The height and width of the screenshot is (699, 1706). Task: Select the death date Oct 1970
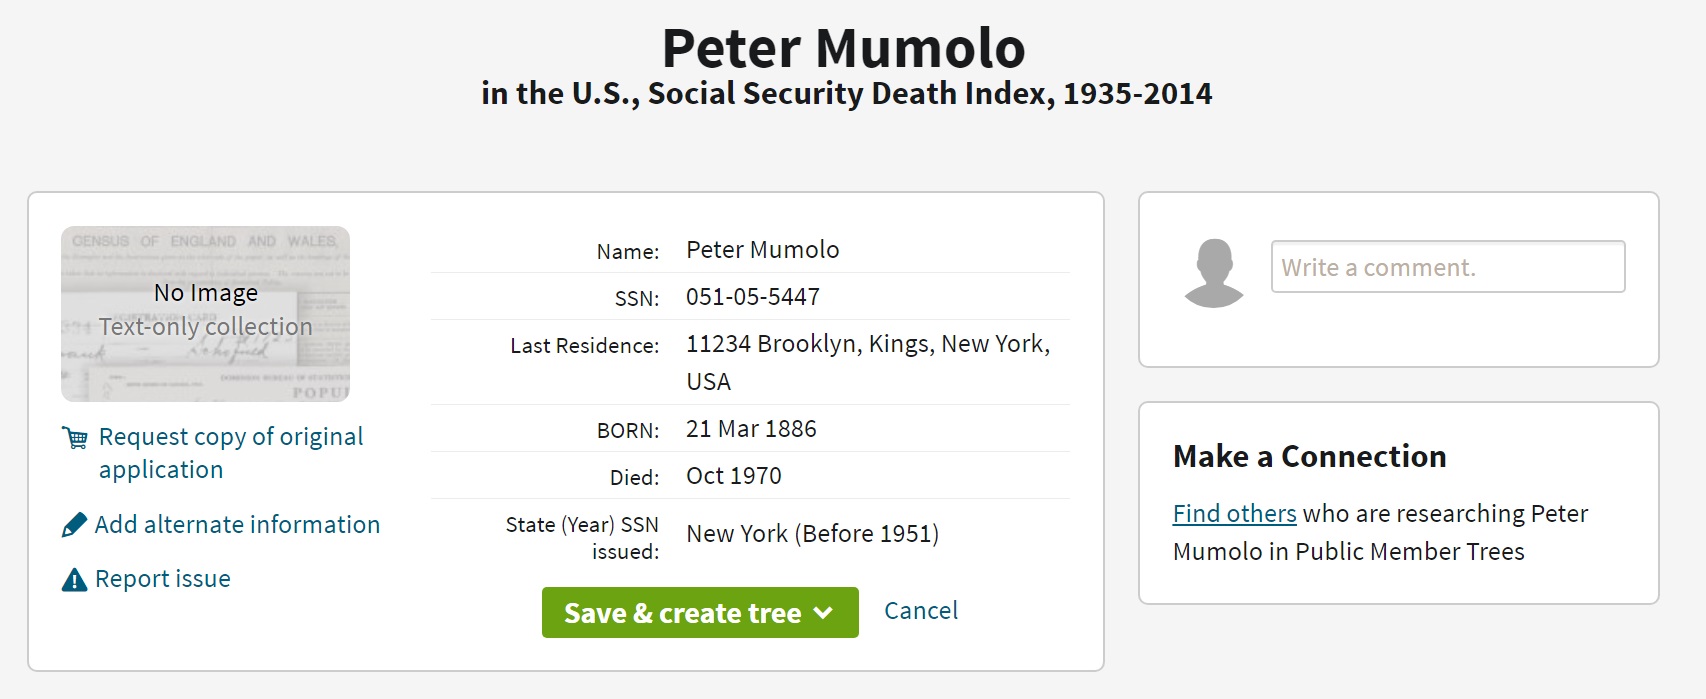[733, 476]
